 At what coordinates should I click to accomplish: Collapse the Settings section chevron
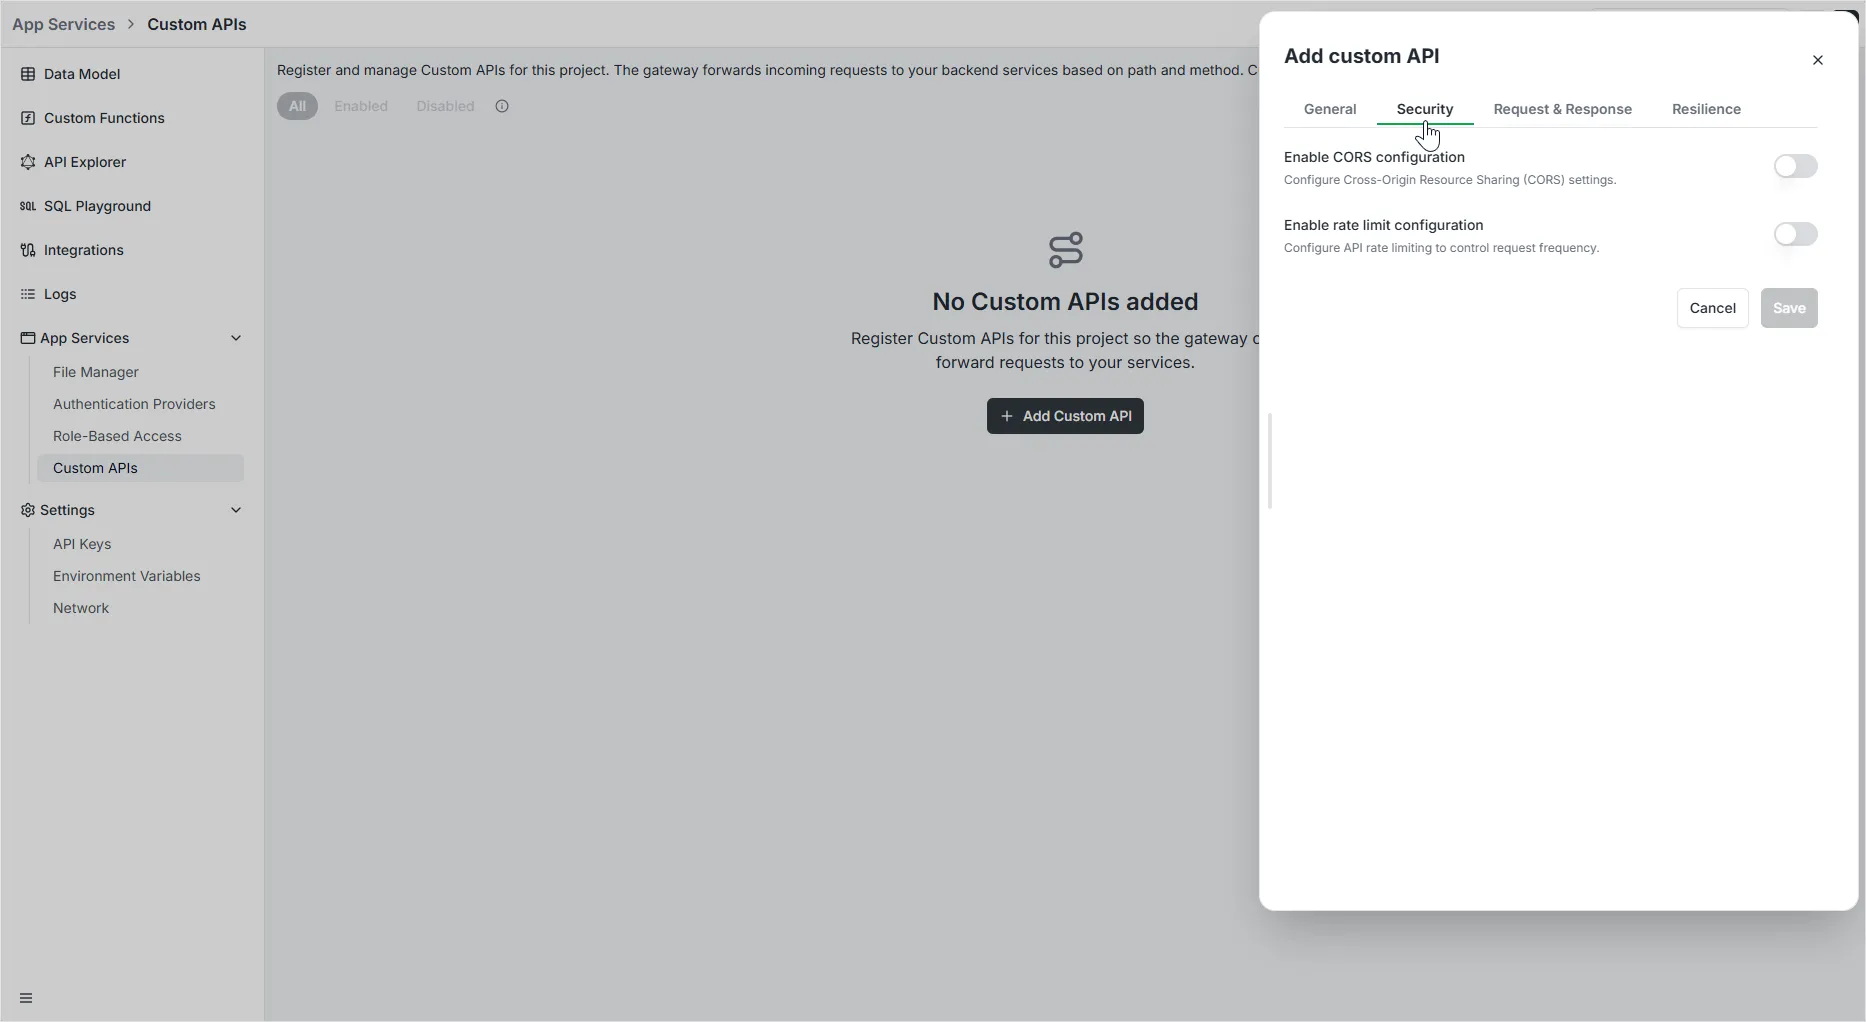[x=236, y=510]
